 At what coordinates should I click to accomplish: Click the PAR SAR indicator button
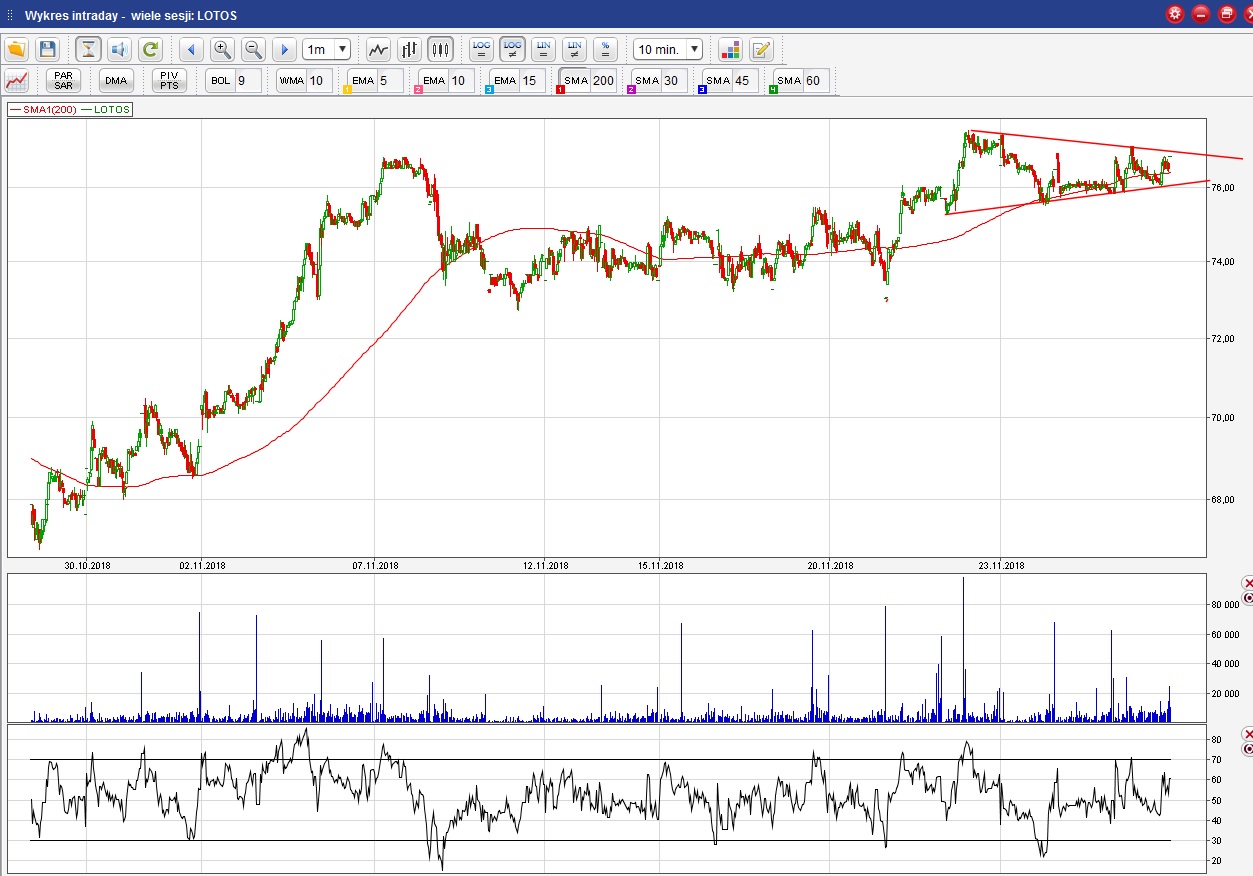[x=63, y=81]
